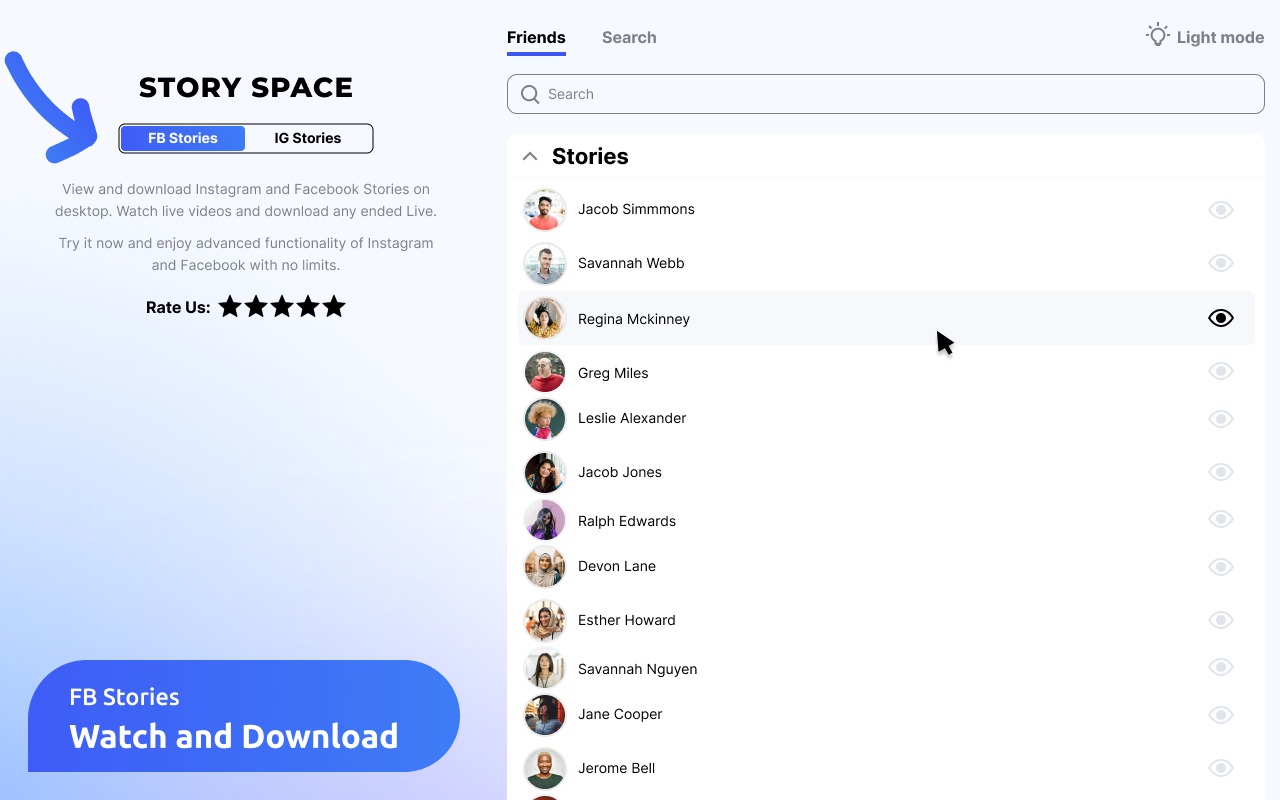Open Devon Lane's avatar
Screen dimensions: 1280x800
(545, 567)
